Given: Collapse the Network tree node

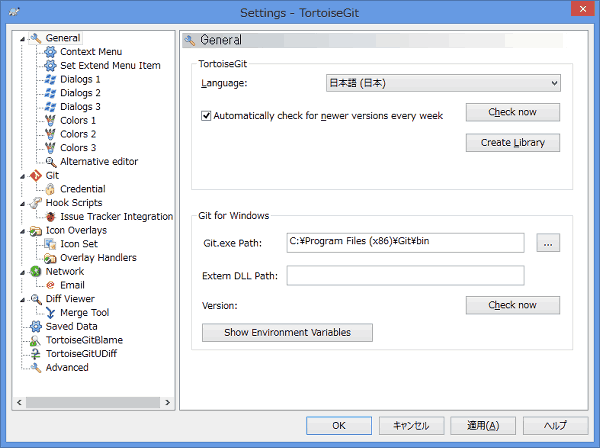Looking at the screenshot, I should click(23, 273).
